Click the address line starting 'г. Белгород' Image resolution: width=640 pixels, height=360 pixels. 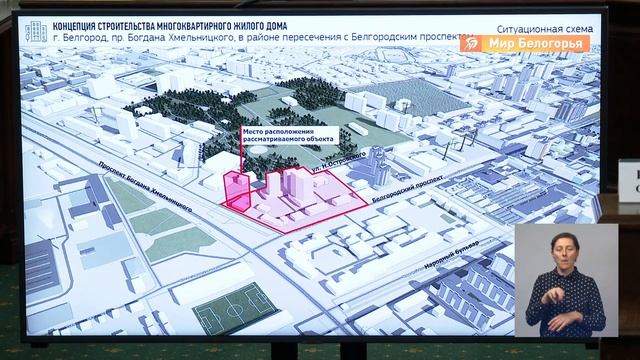[x=263, y=37]
